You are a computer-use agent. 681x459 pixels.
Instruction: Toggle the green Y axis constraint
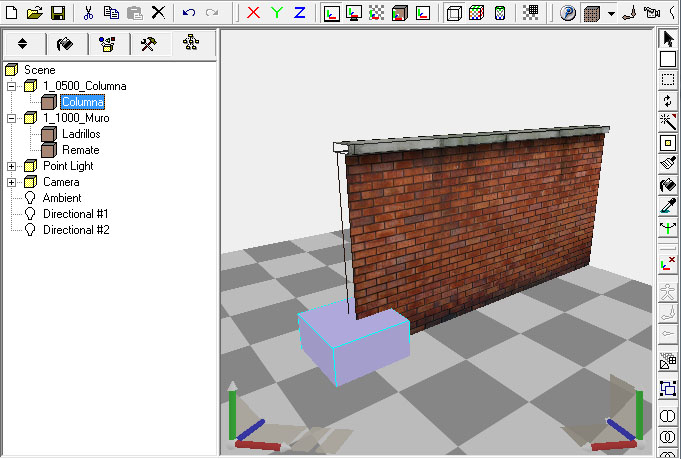[x=277, y=13]
